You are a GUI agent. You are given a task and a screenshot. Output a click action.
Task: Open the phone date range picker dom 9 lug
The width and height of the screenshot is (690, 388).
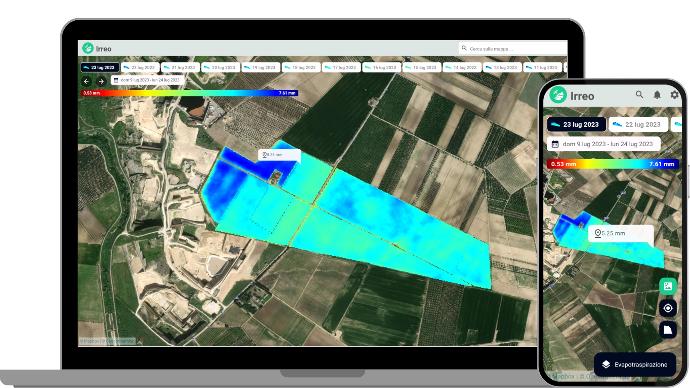click(x=603, y=144)
